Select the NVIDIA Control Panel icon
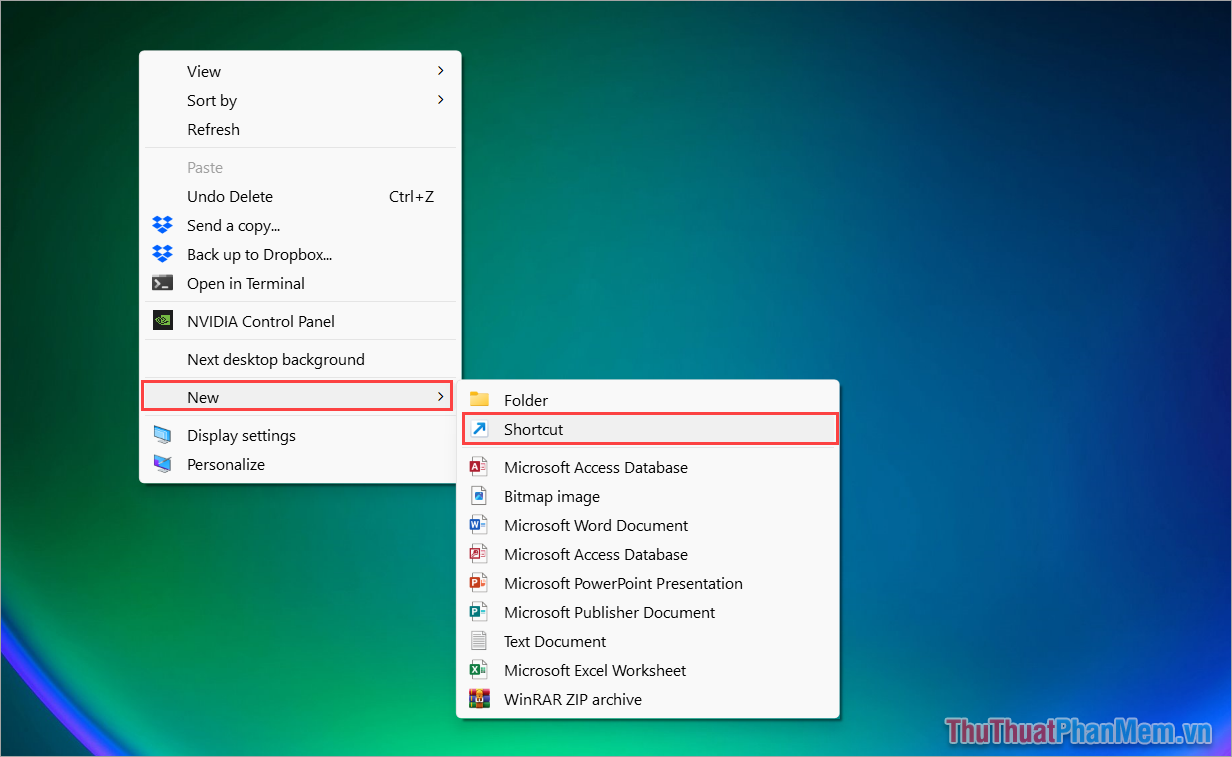The height and width of the screenshot is (757, 1232). [x=162, y=321]
